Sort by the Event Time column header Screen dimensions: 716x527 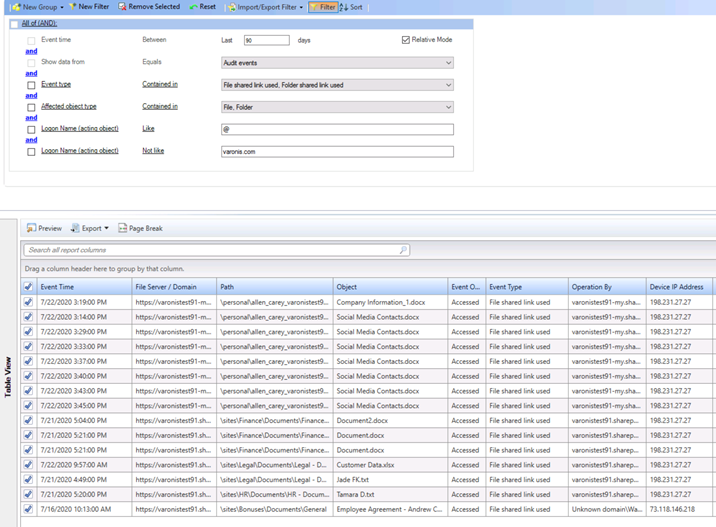tap(57, 287)
